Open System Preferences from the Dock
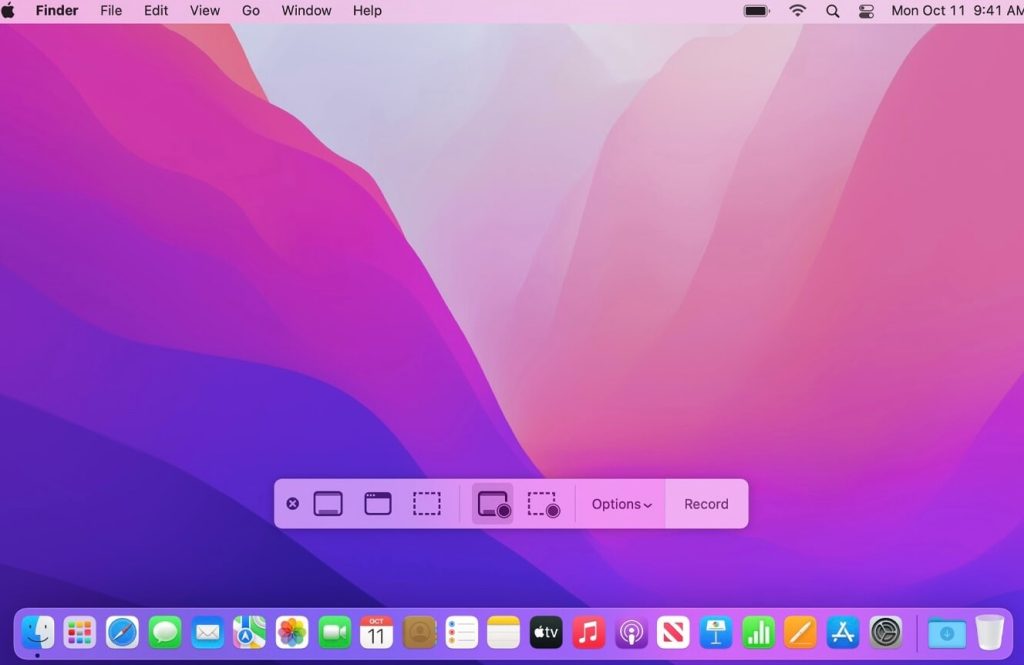Screen dimensions: 1024x665 click(886, 632)
